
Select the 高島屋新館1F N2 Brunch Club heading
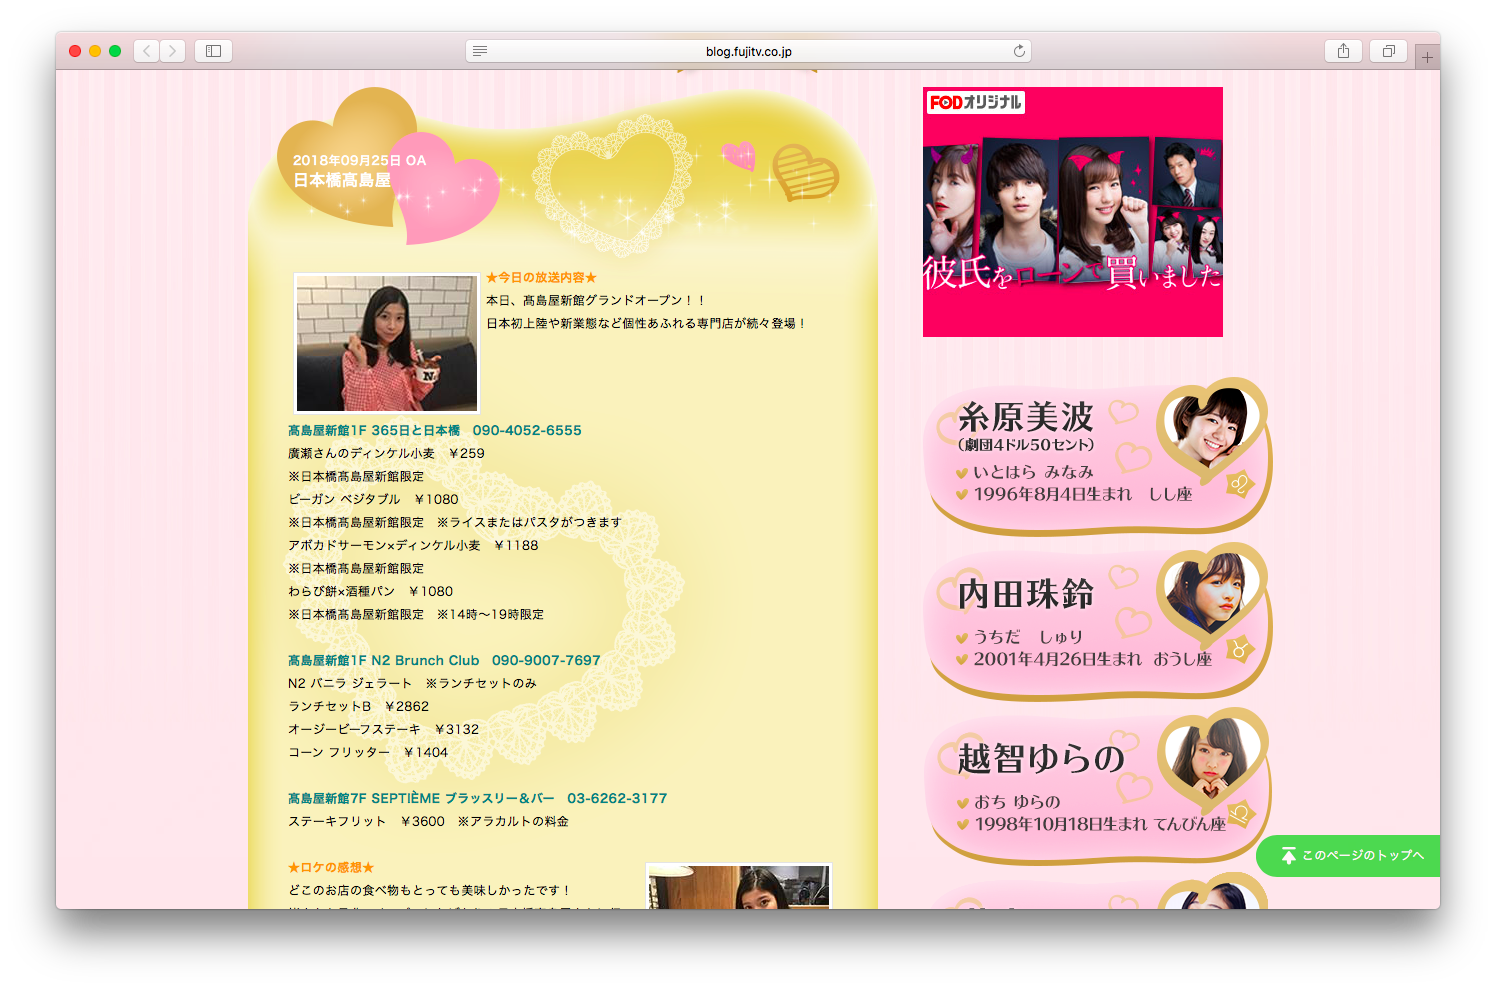[444, 660]
